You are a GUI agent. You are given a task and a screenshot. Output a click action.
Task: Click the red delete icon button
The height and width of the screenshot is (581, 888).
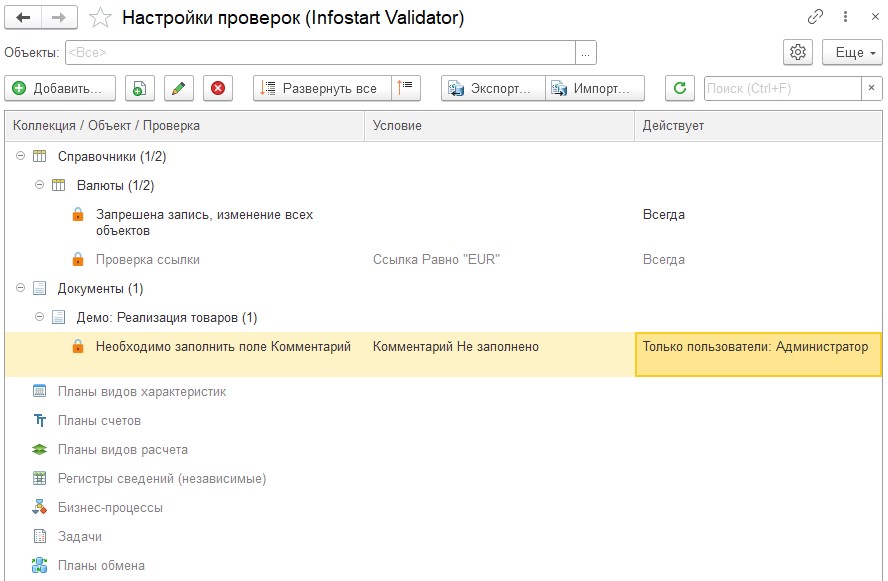point(217,89)
